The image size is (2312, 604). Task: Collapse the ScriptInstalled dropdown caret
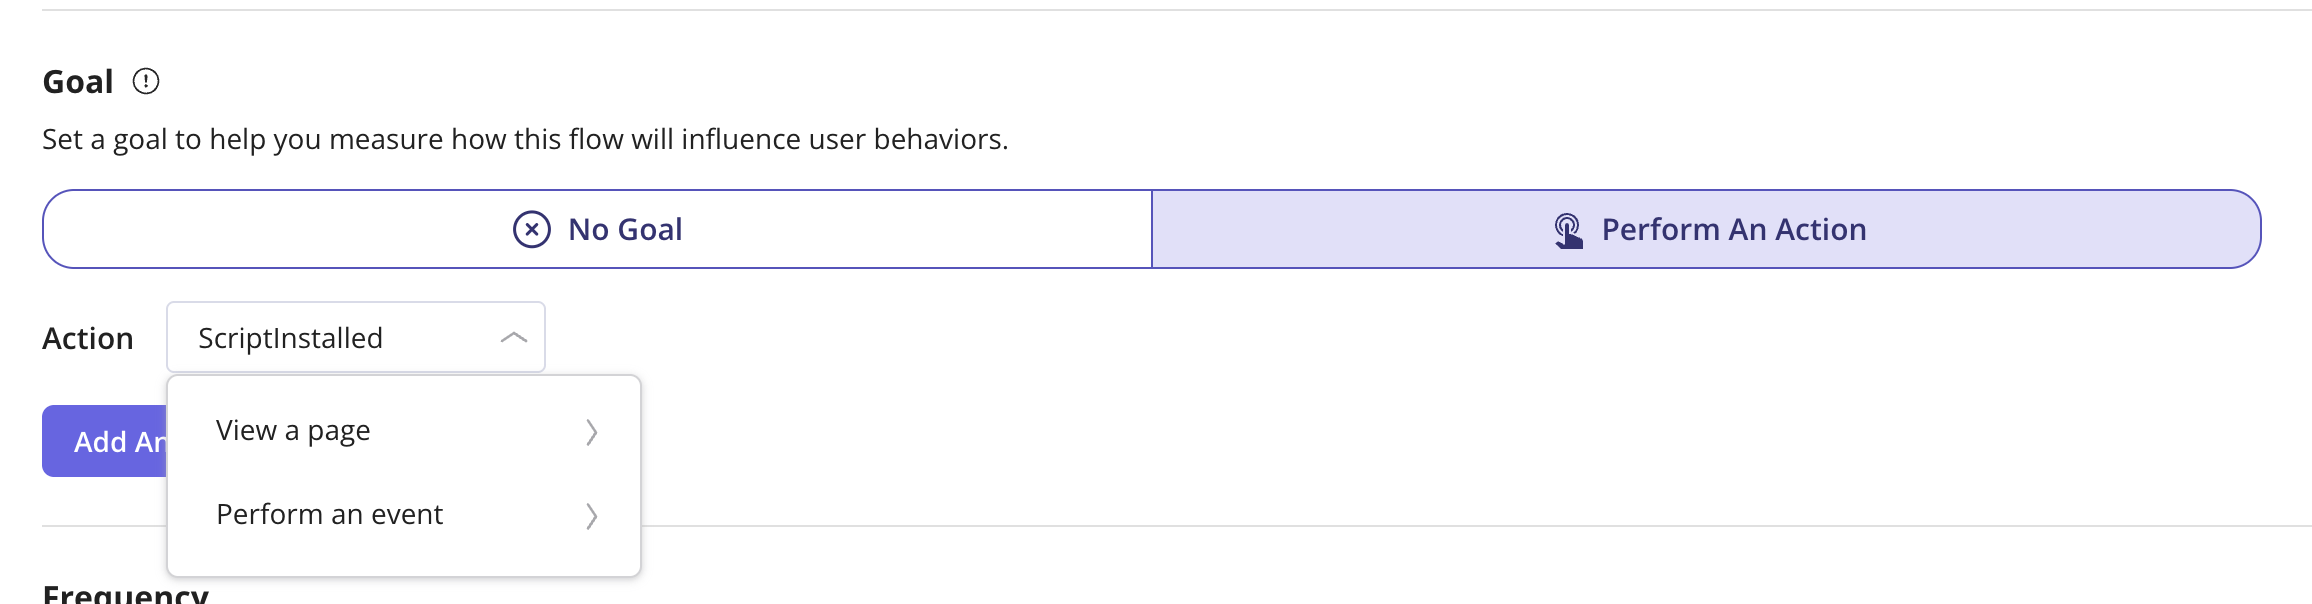pos(513,338)
